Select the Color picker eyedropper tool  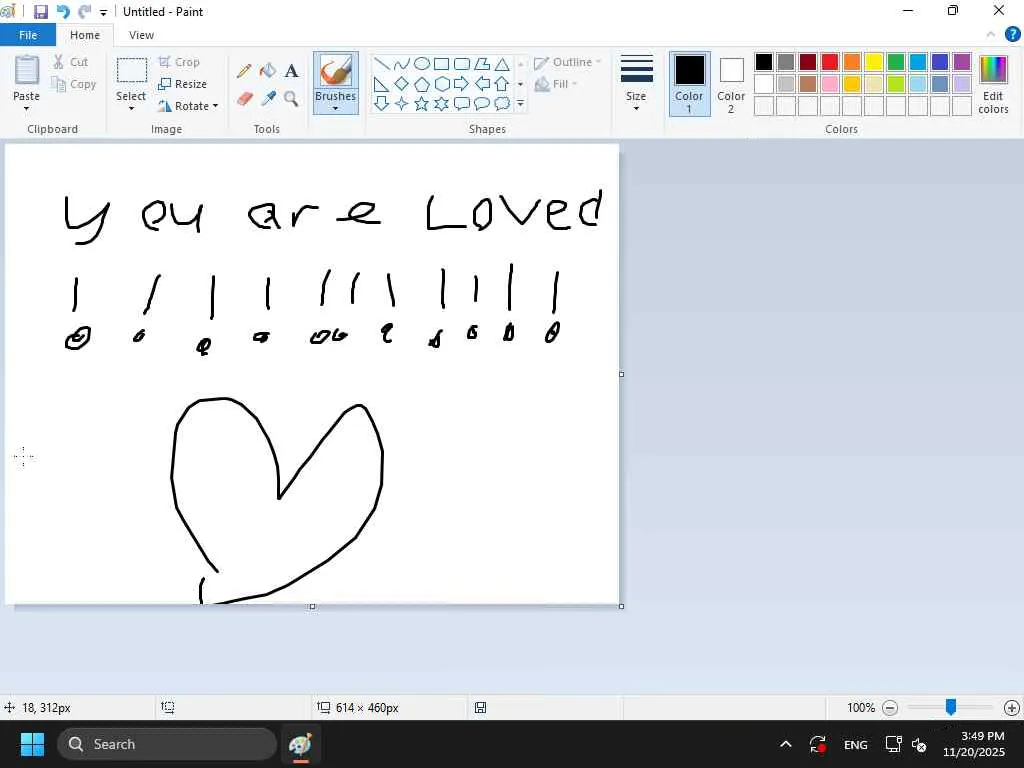tap(268, 99)
